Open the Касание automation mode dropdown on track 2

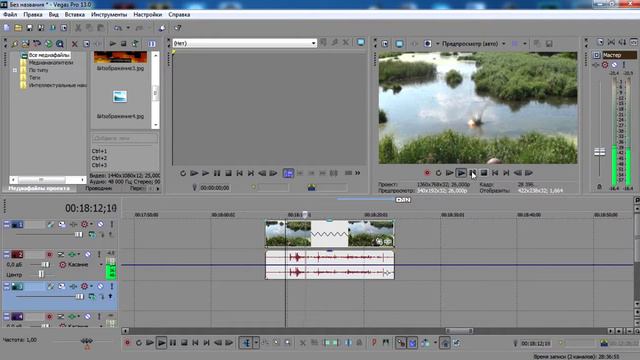pos(101,264)
